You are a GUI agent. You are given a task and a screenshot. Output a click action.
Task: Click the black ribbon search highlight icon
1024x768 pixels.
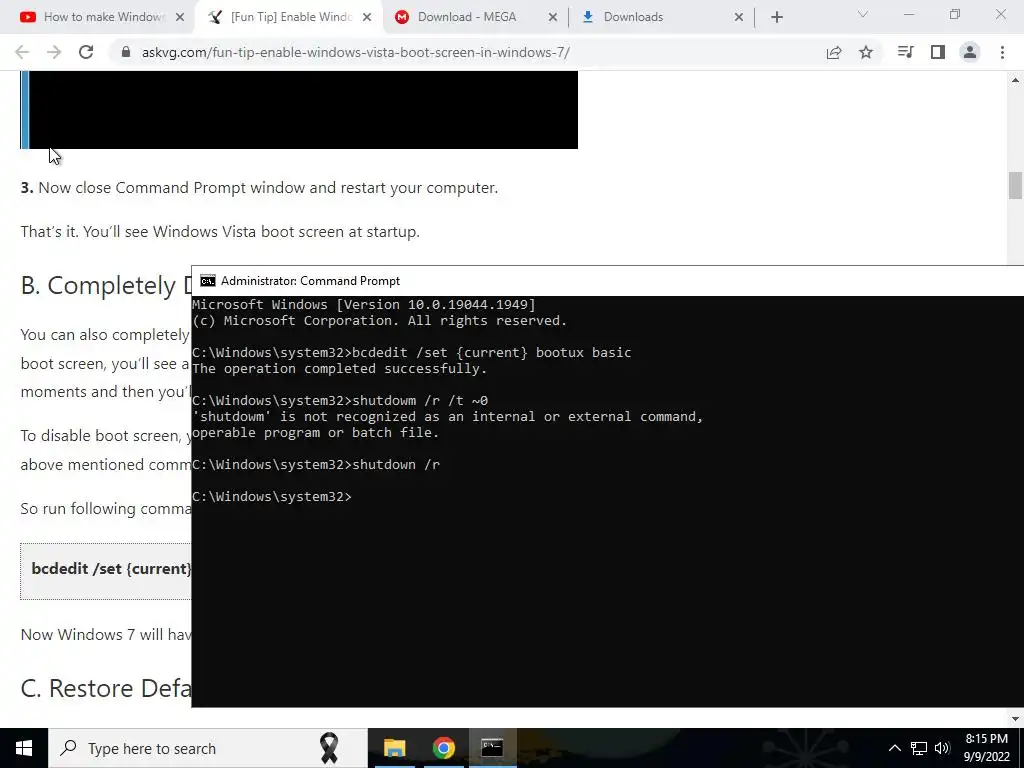coord(329,748)
